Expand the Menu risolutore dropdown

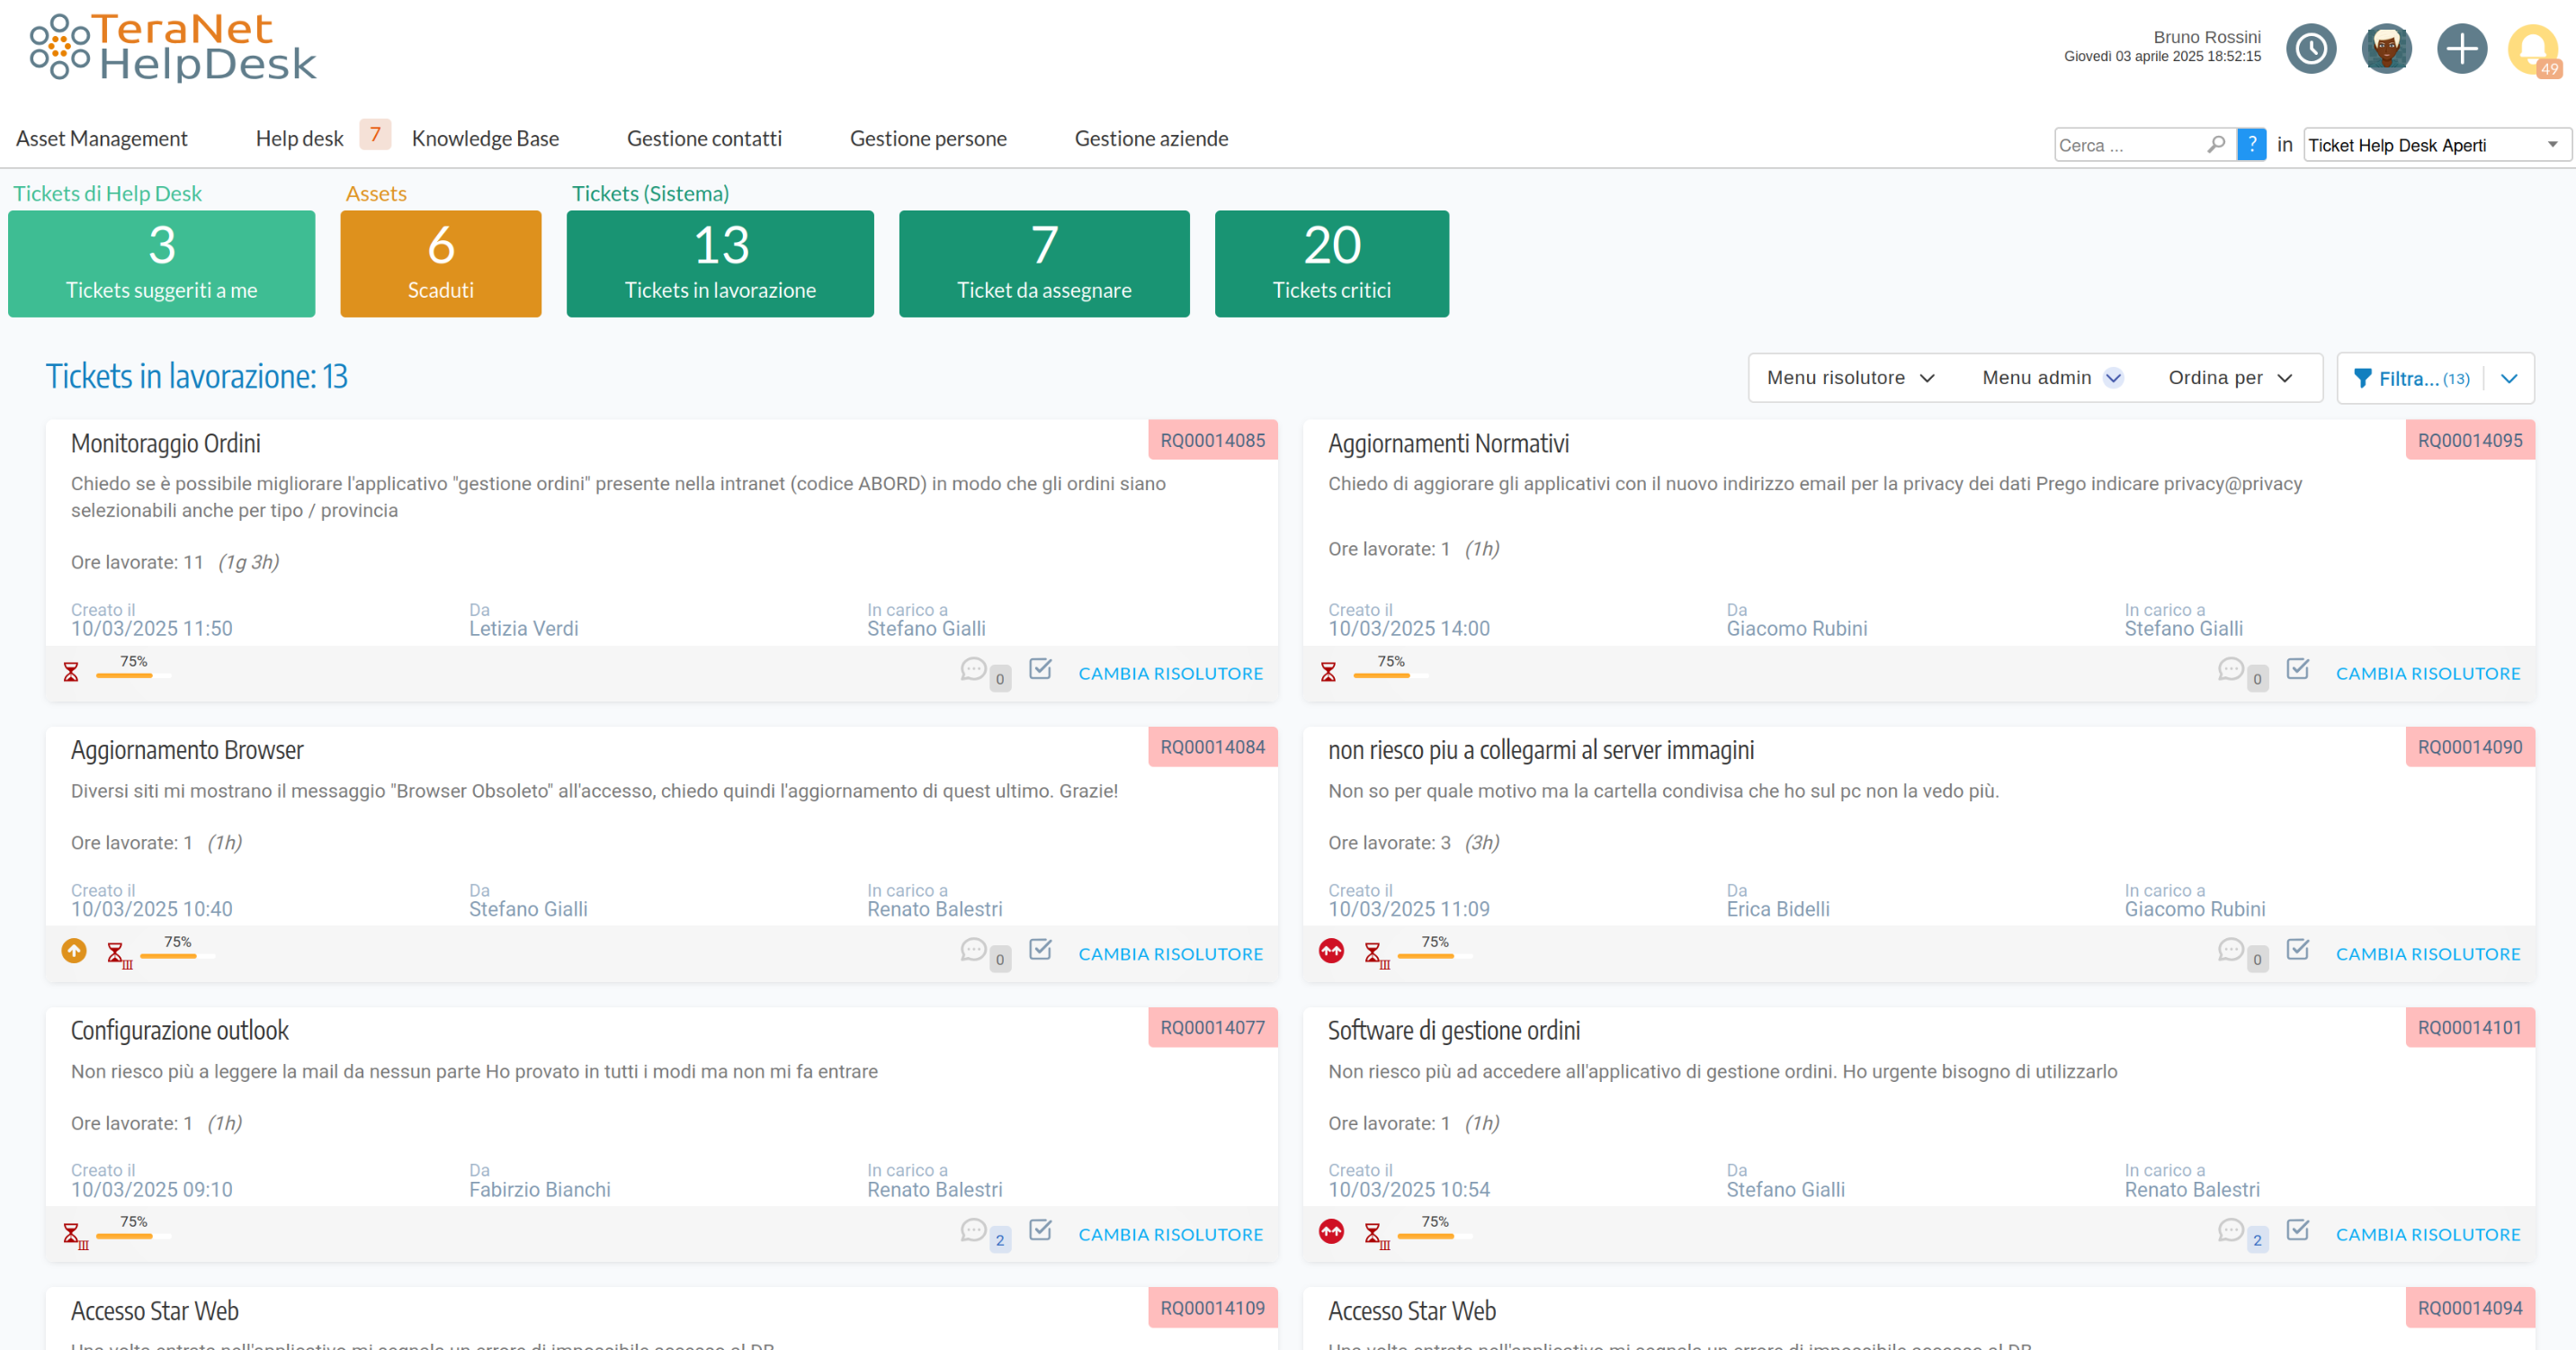coord(1851,378)
